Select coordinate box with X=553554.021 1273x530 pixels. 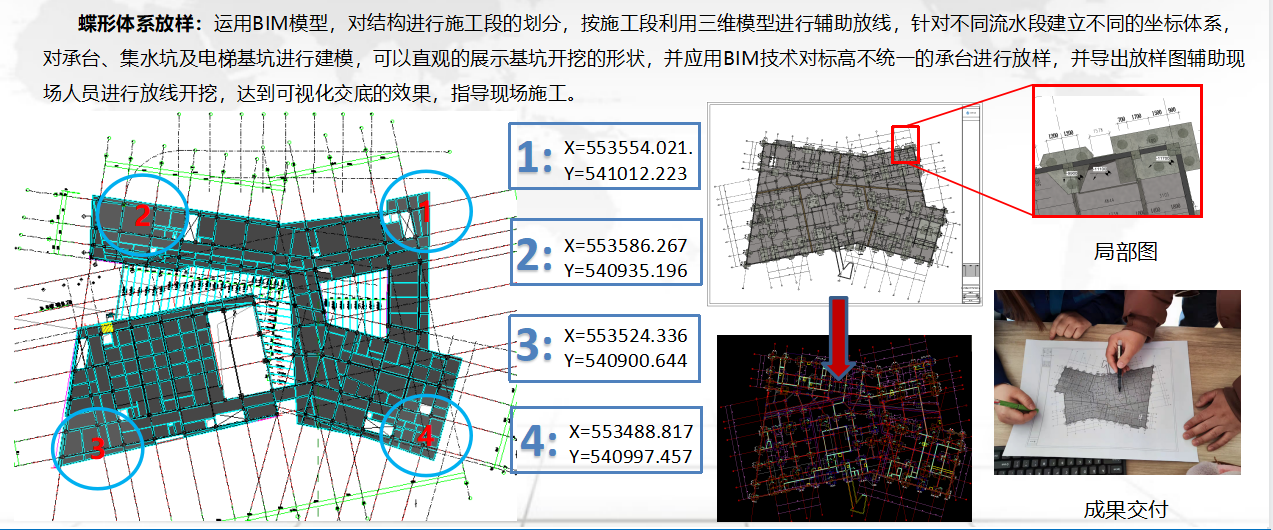click(x=601, y=155)
